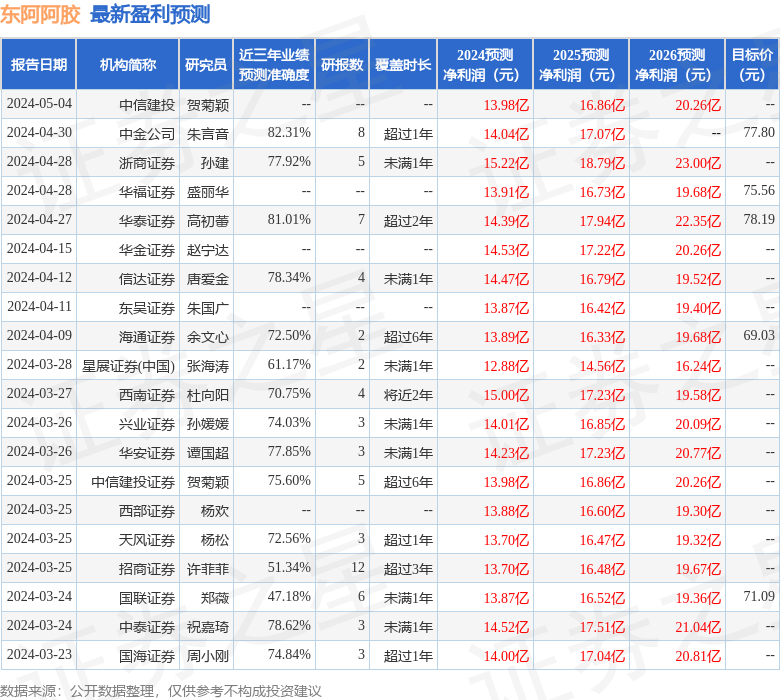The width and height of the screenshot is (780, 700).
Task: Click the 目标价(元) column header
Action: tap(752, 65)
